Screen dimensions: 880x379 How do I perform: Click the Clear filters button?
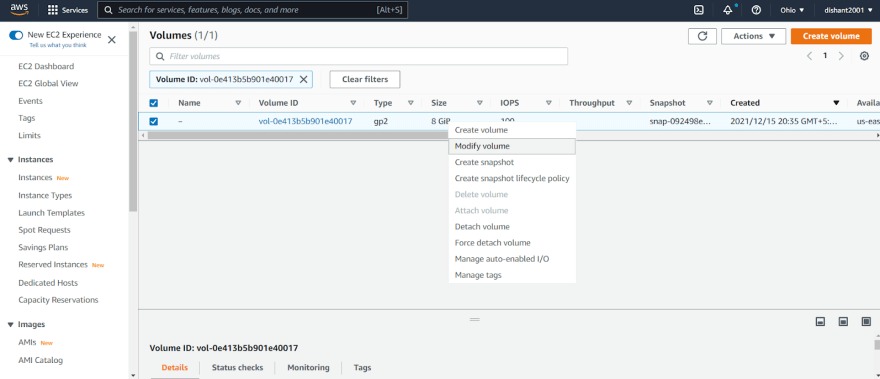[x=365, y=80]
